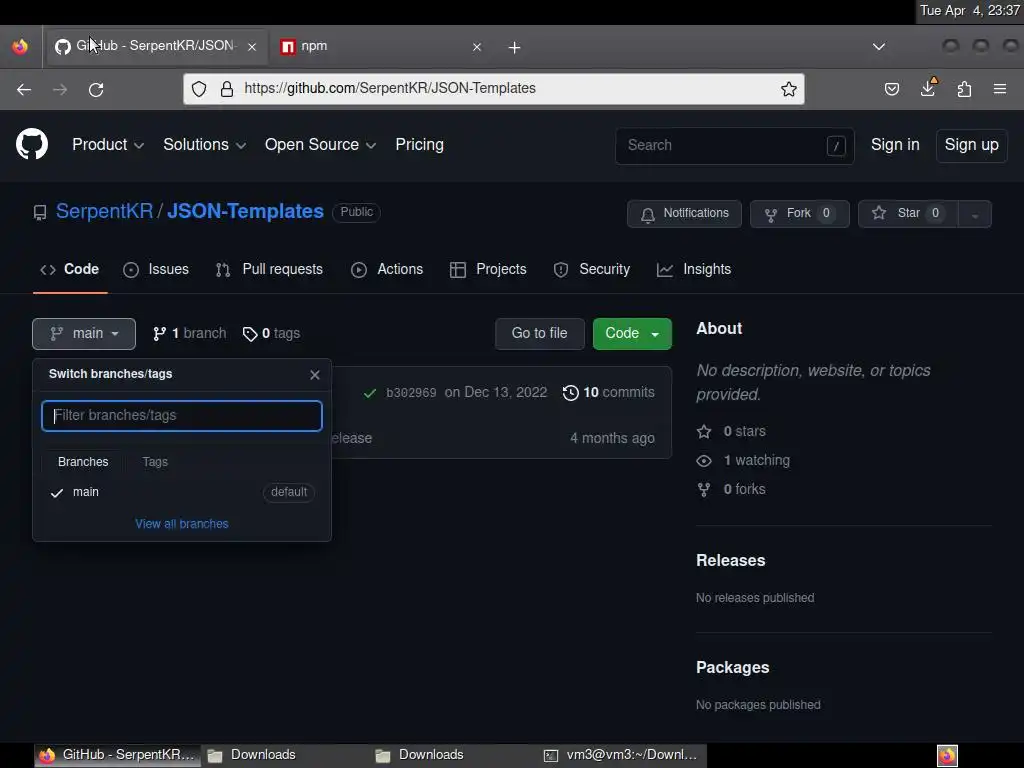
Task: Click the clock in the top panel
Action: (x=969, y=10)
